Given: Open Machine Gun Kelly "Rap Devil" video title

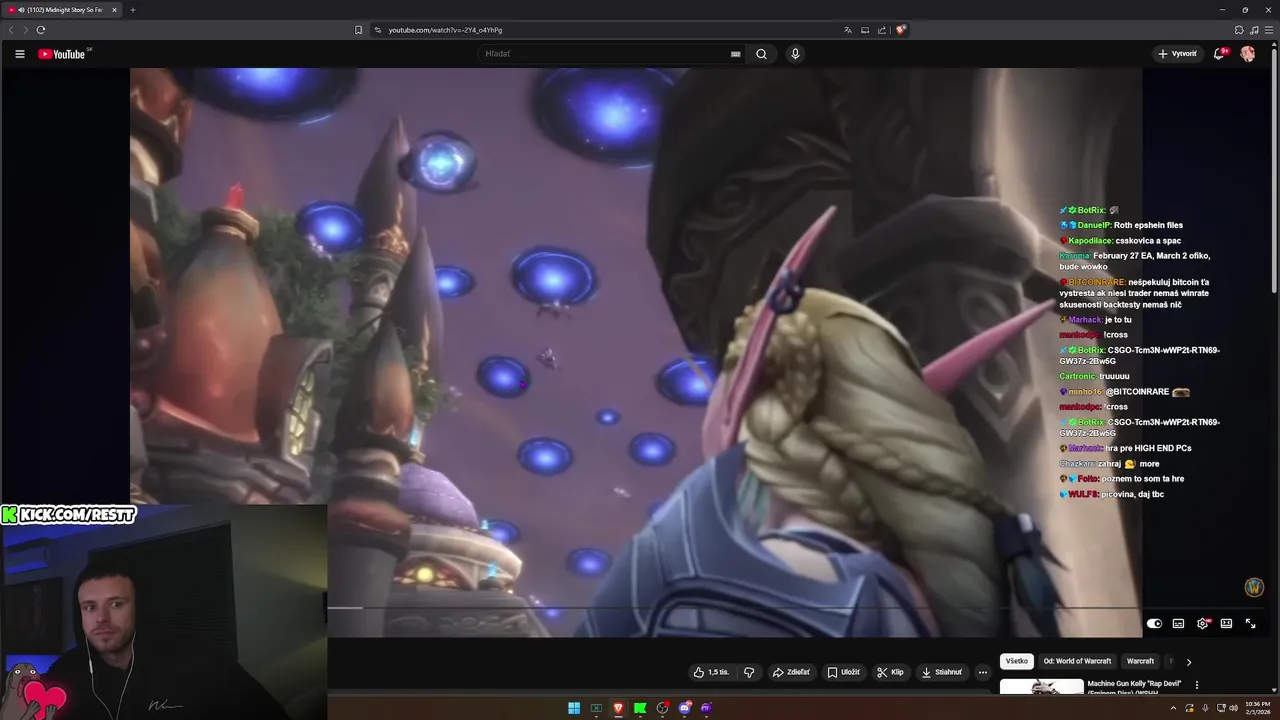Looking at the screenshot, I should point(1134,687).
